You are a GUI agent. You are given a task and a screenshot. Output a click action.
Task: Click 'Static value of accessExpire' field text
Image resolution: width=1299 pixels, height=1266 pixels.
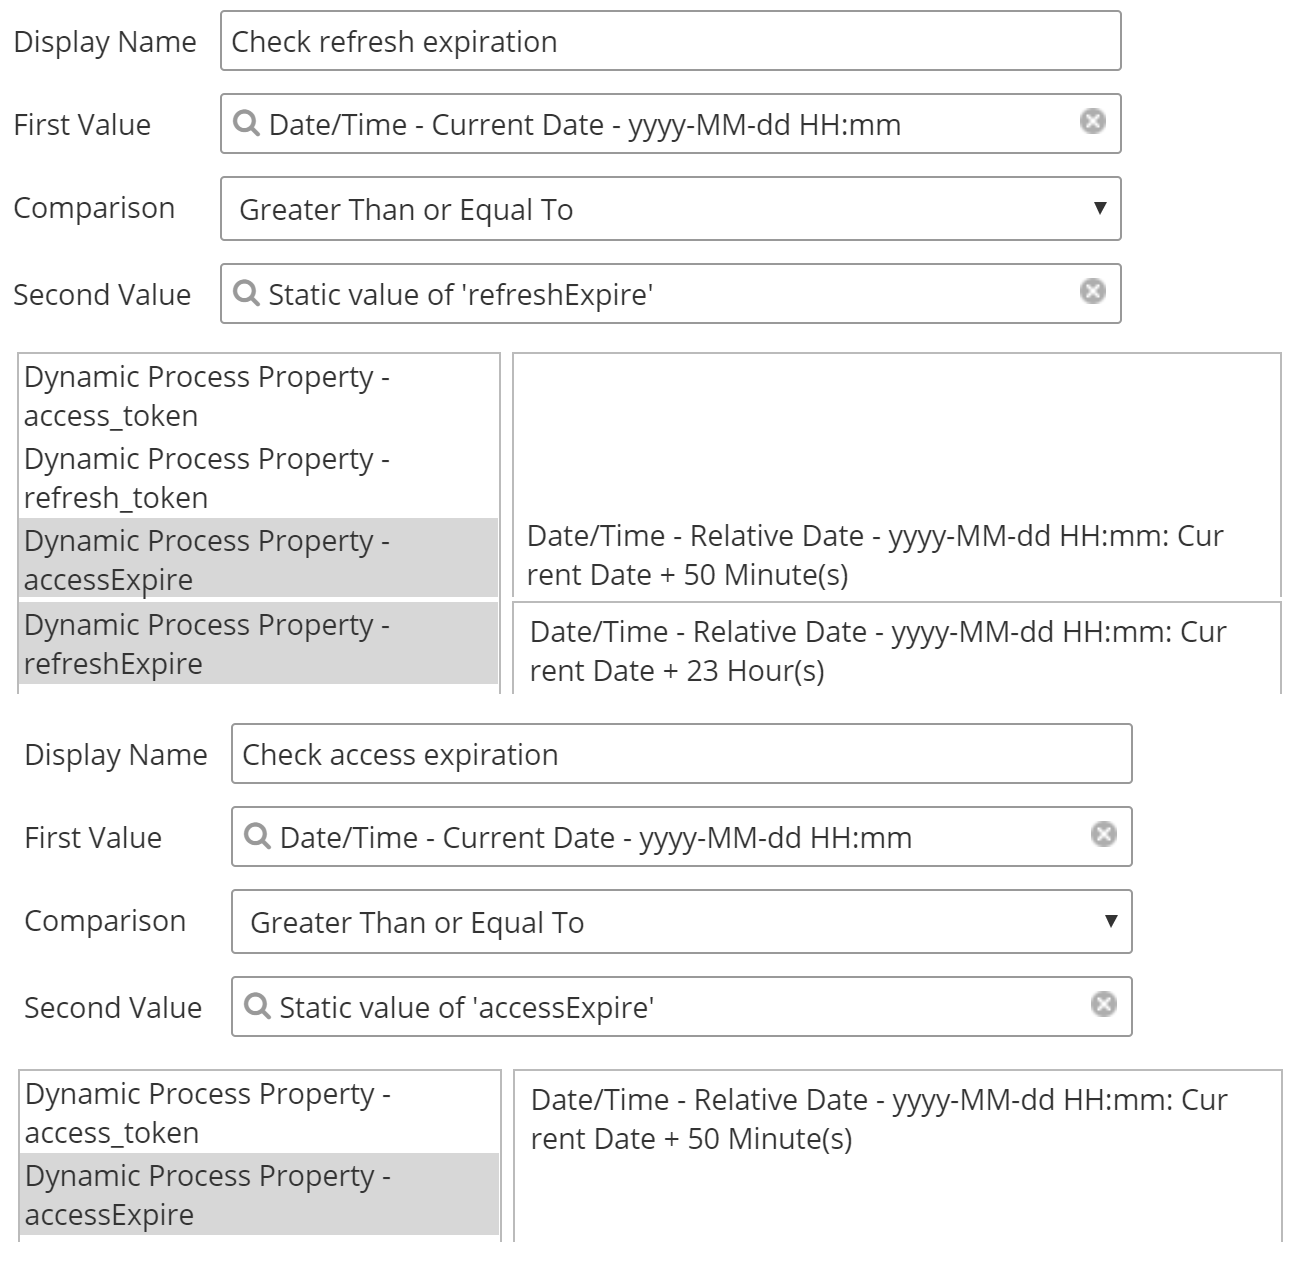click(x=467, y=1007)
